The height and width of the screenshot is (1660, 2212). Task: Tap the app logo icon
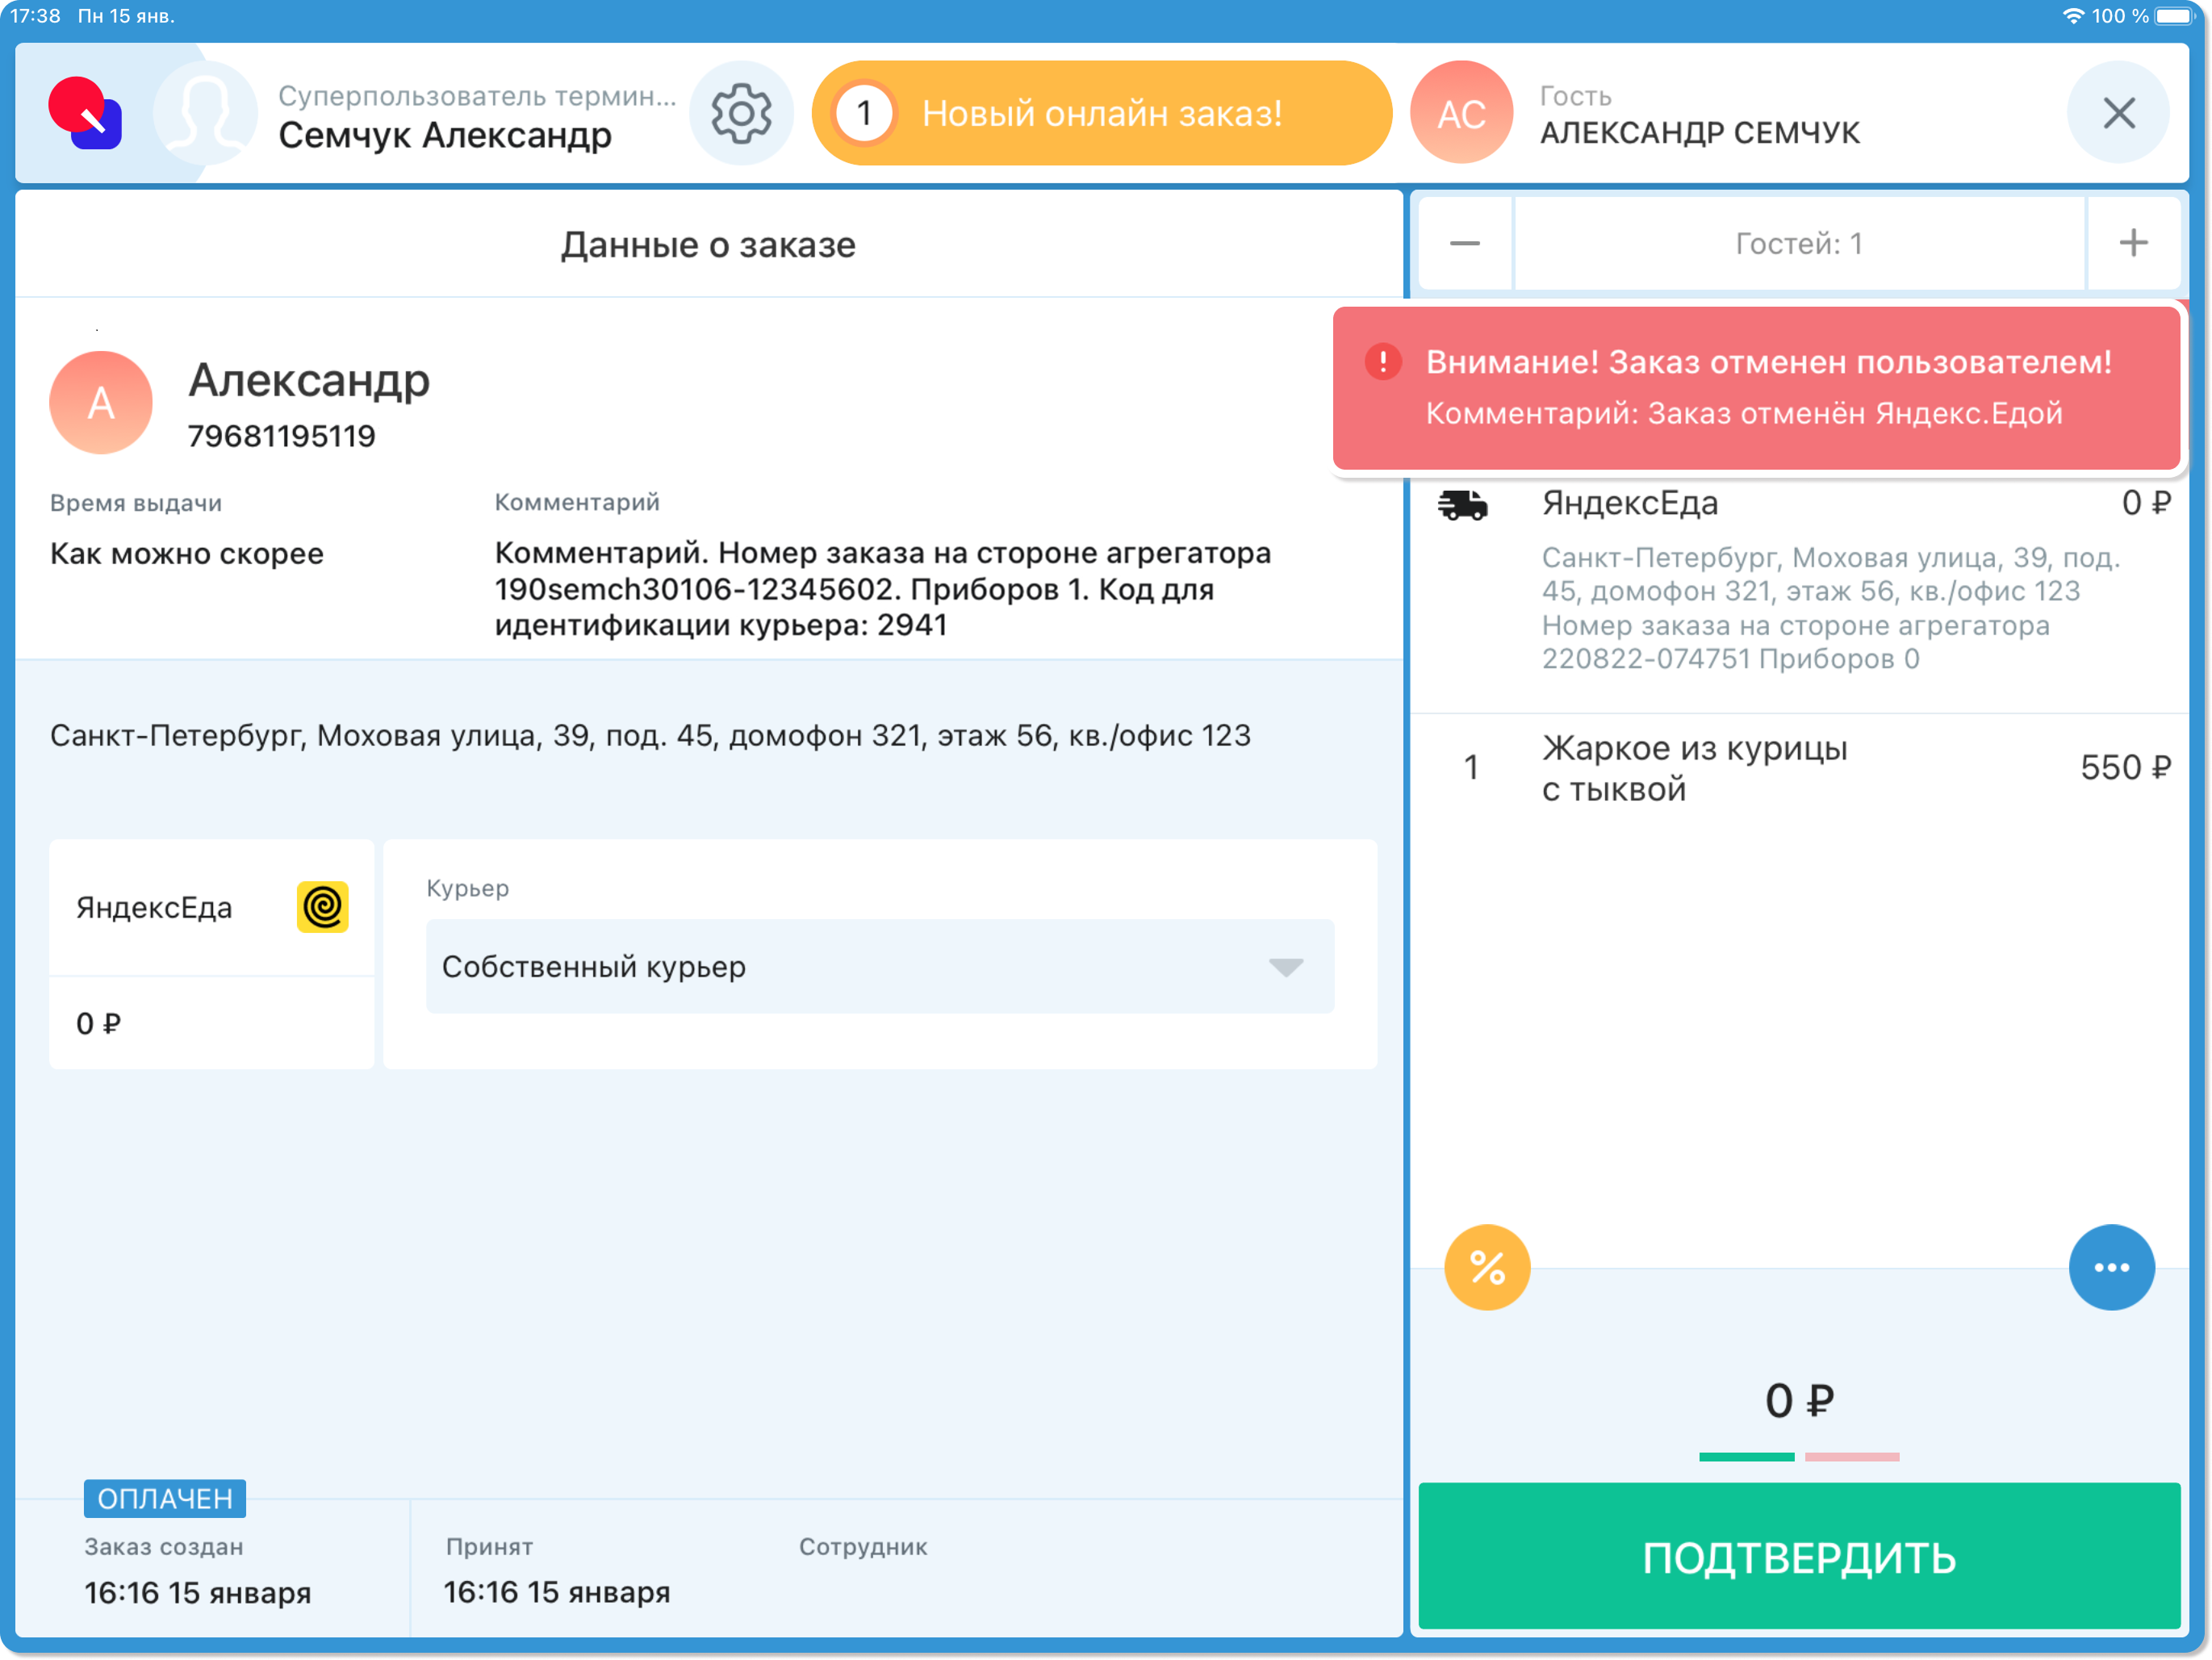pyautogui.click(x=86, y=113)
